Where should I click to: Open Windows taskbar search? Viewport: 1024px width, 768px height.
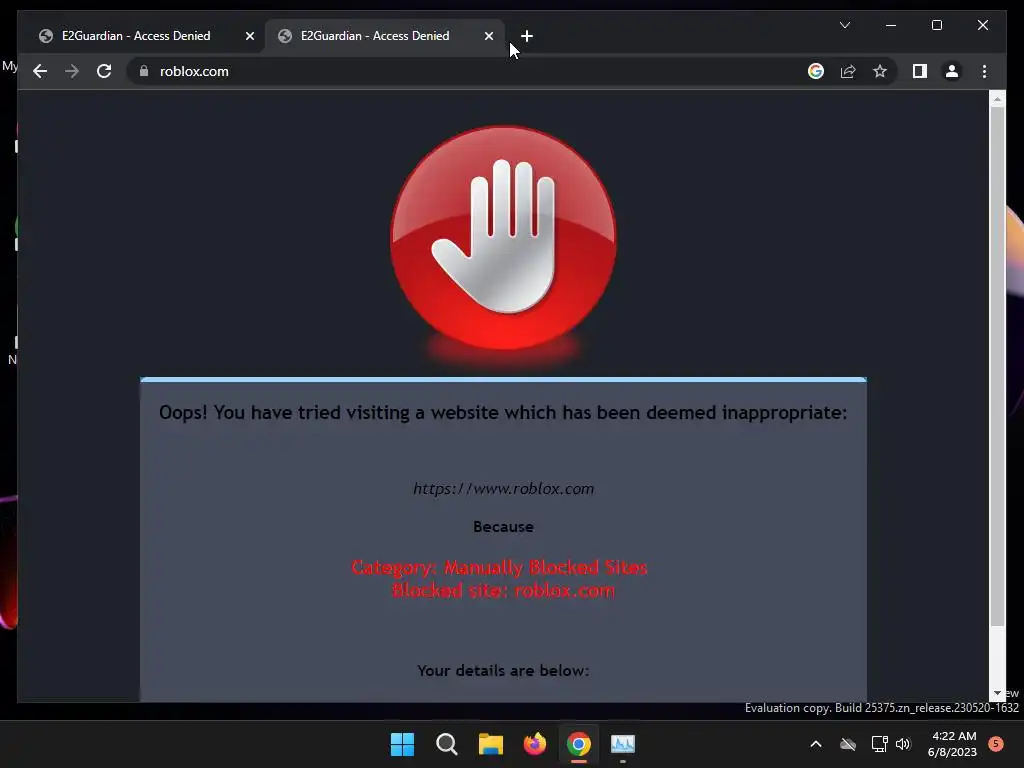[x=447, y=744]
